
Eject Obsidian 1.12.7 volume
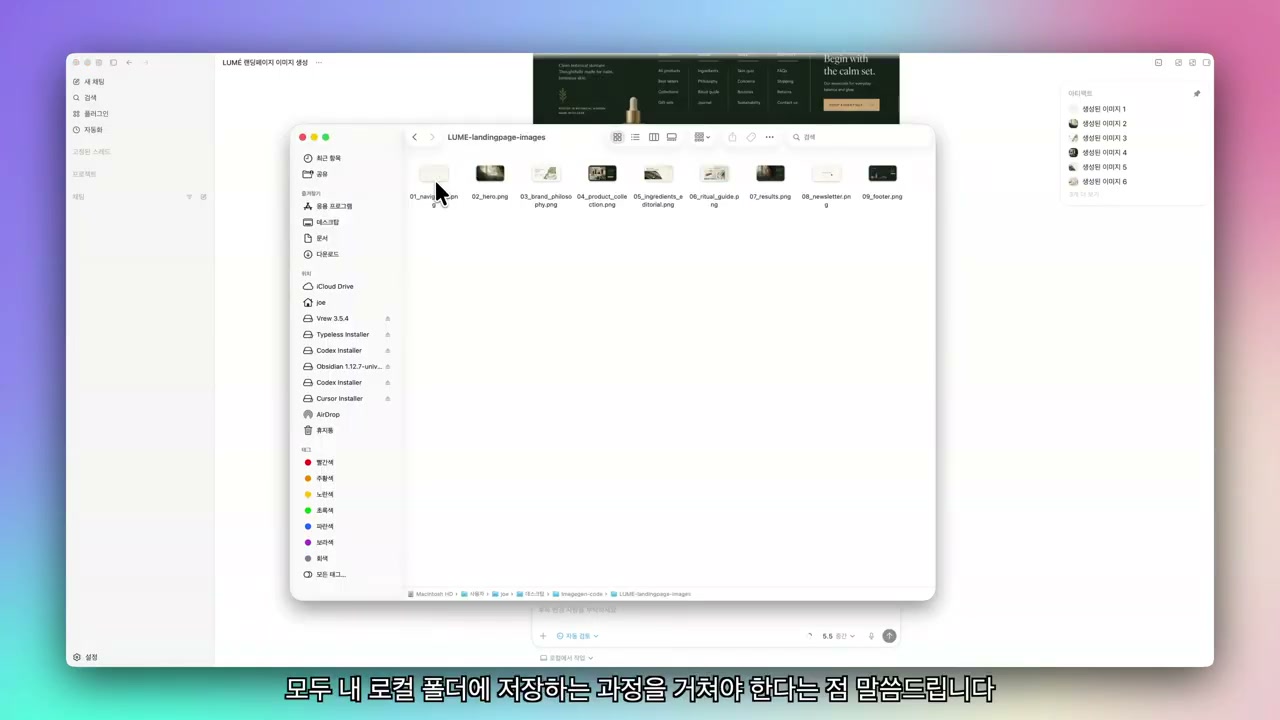(387, 366)
